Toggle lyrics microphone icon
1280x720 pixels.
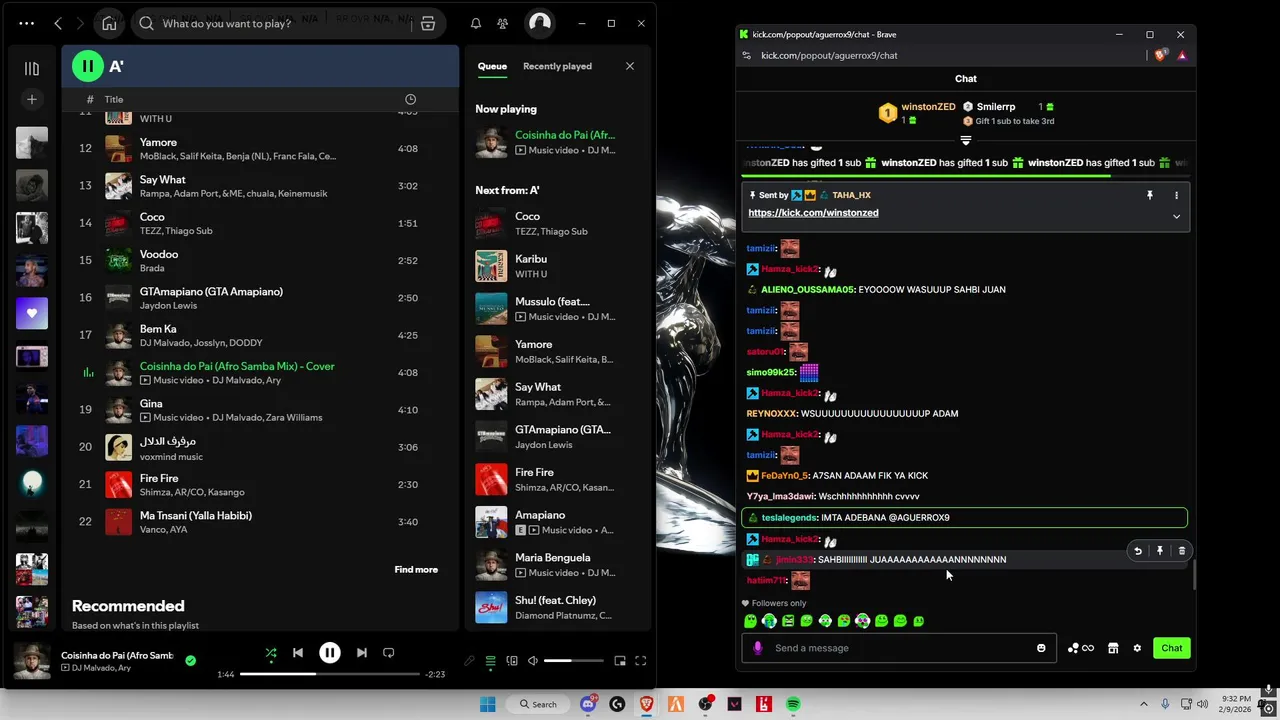(469, 660)
